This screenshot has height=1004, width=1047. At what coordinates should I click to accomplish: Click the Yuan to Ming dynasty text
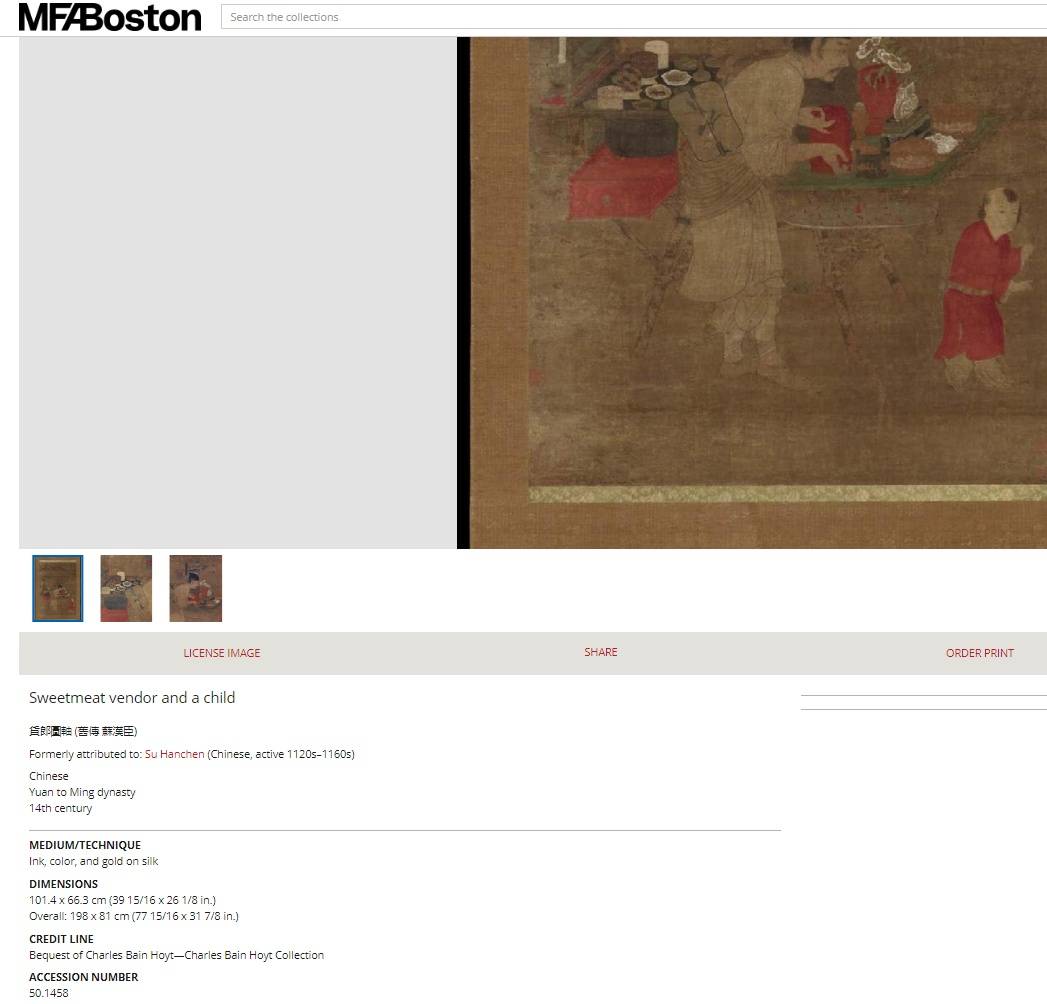coord(82,792)
